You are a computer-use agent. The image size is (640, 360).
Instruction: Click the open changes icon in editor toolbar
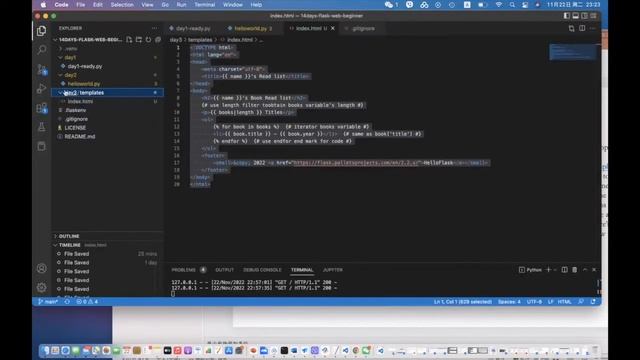(x=571, y=28)
